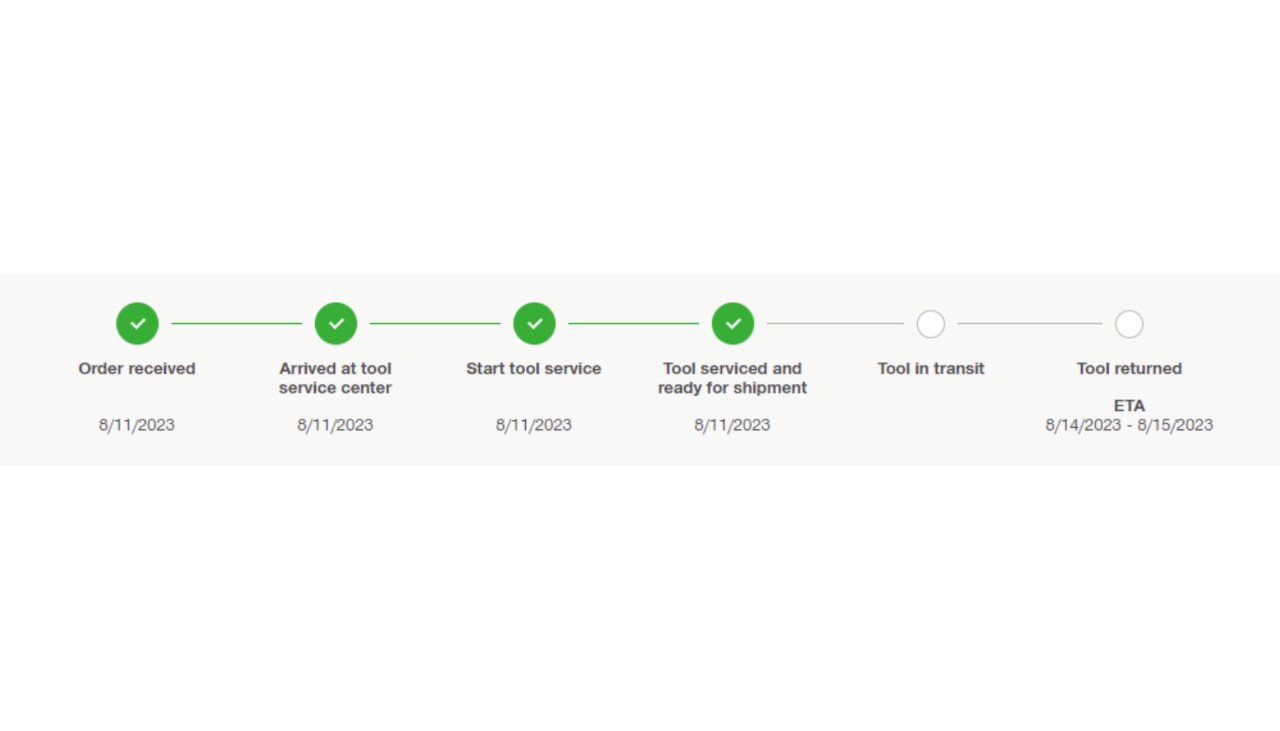
Task: Select the 8/14/2023 - 8/15/2023 ETA range
Action: click(1129, 425)
